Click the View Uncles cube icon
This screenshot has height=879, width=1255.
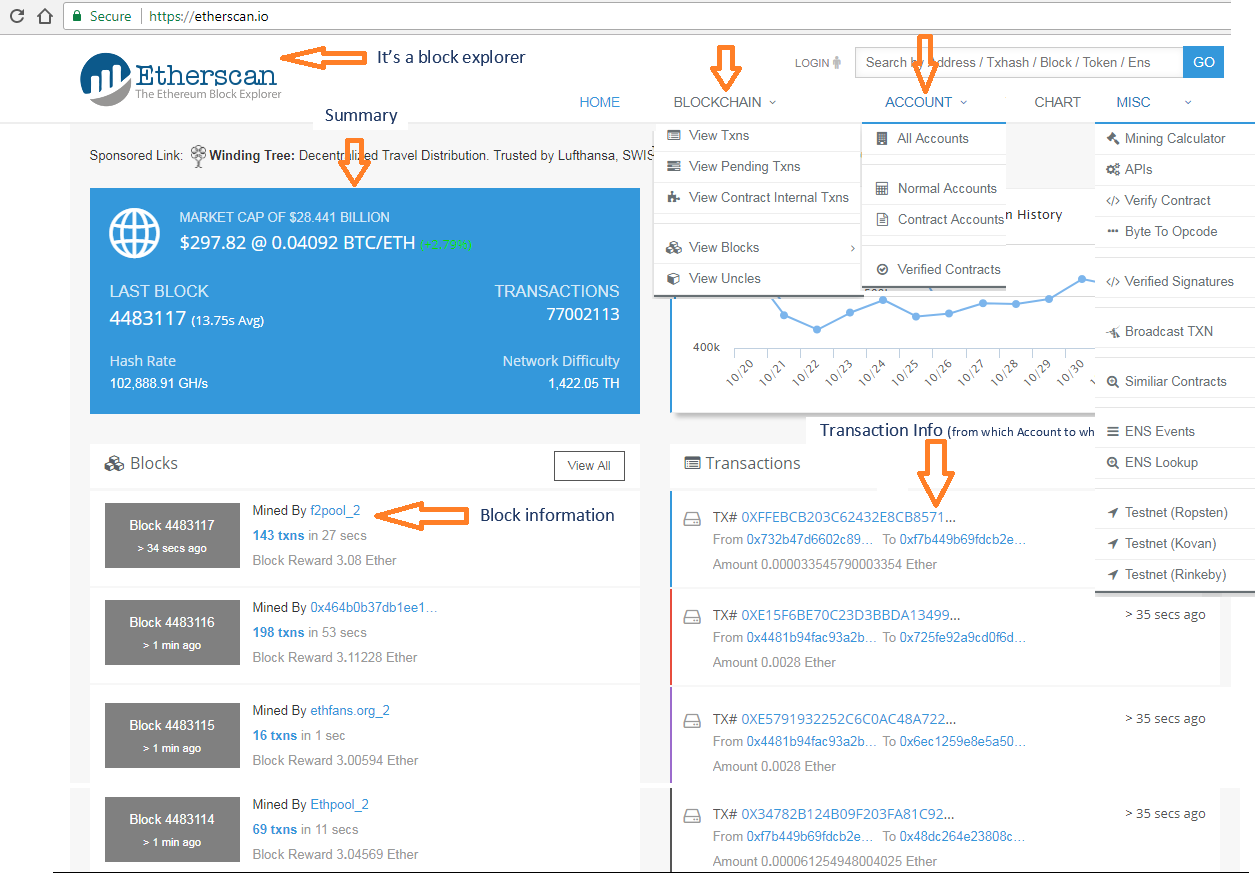click(673, 279)
